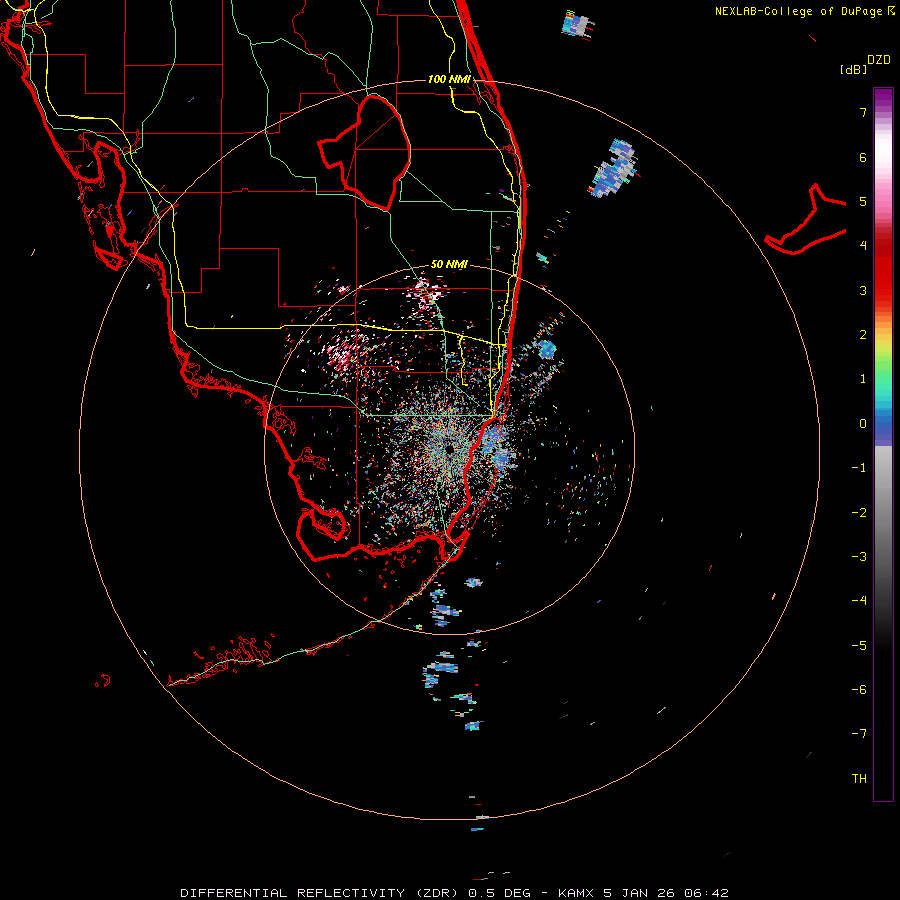Click the -2 value on color scale
This screenshot has width=900, height=900.
(859, 513)
